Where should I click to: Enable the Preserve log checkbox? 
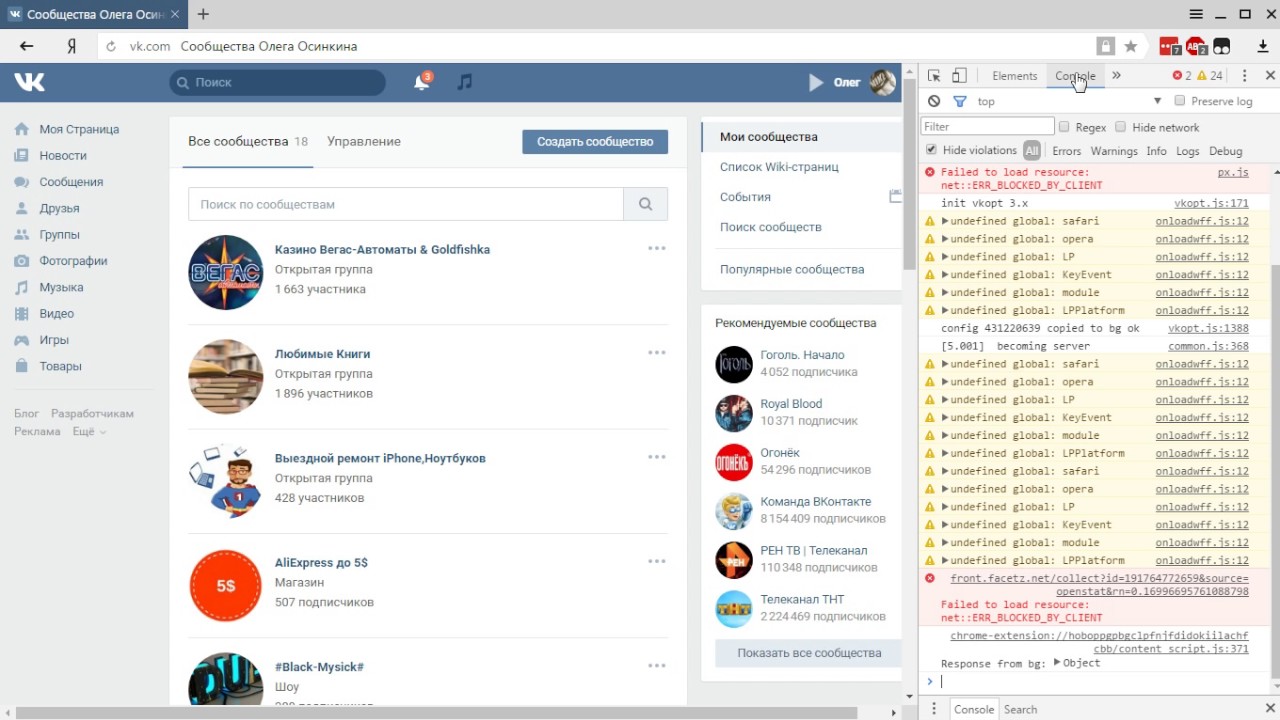tap(1180, 101)
